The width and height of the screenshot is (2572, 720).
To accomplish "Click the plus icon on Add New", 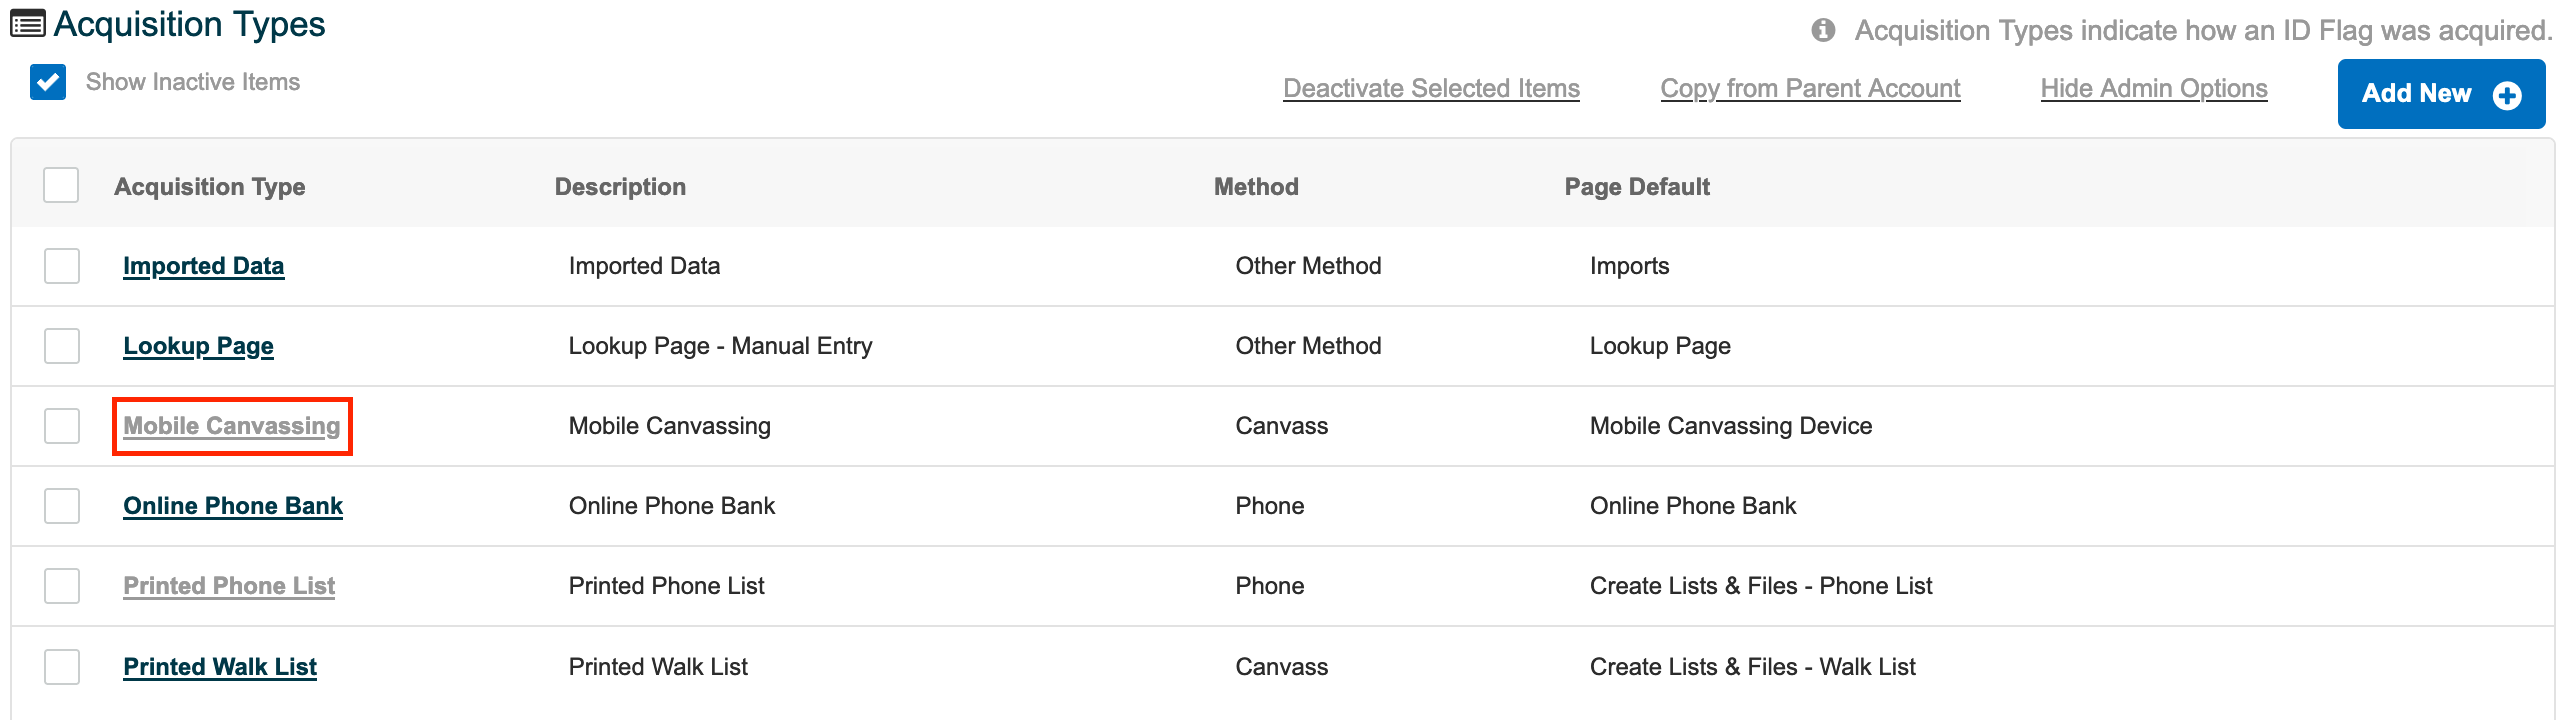I will point(2507,95).
